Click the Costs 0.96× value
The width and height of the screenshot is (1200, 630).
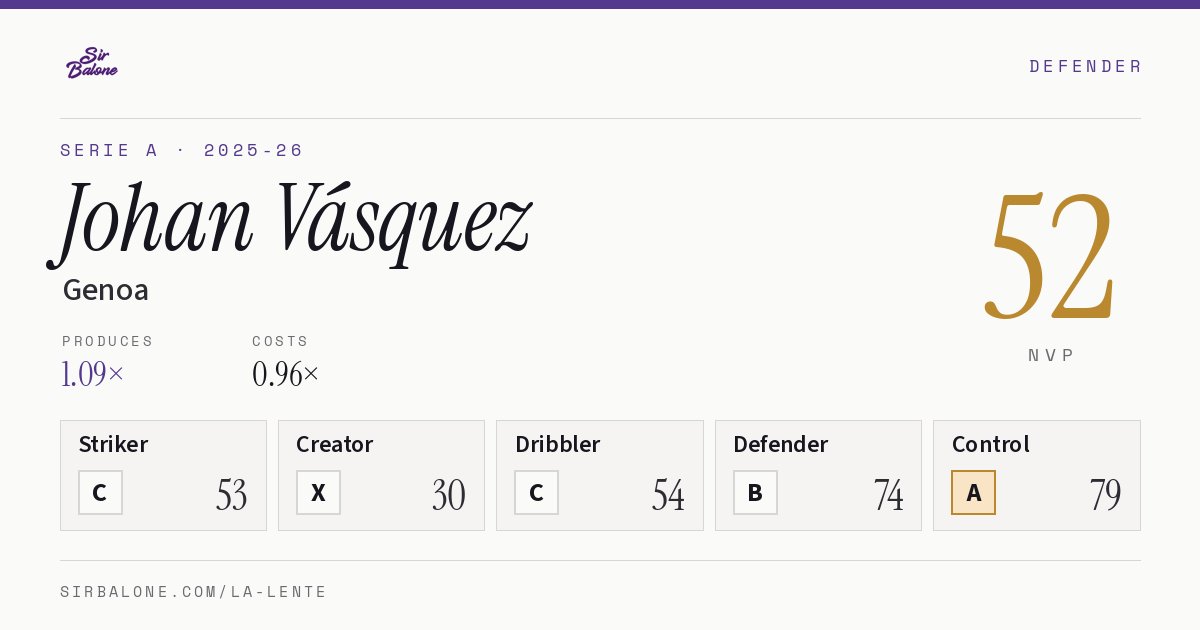pyautogui.click(x=286, y=374)
